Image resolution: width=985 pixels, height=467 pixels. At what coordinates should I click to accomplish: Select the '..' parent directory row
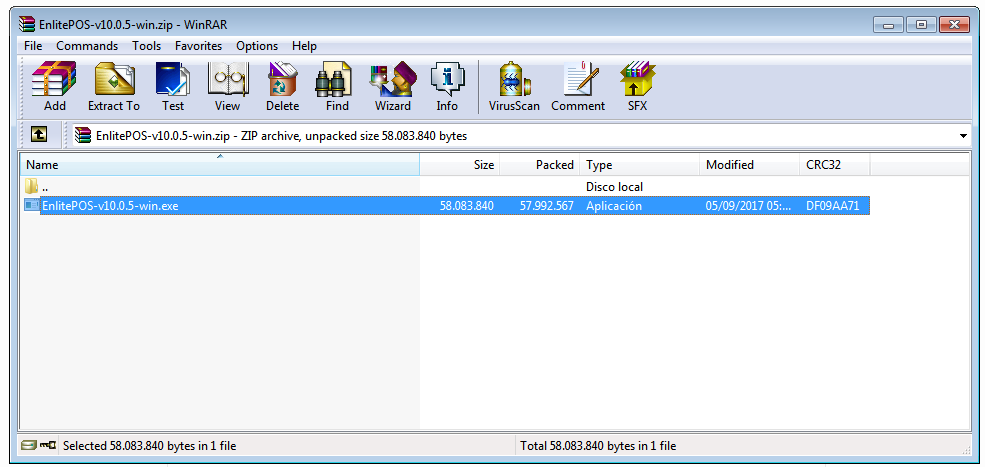point(445,187)
